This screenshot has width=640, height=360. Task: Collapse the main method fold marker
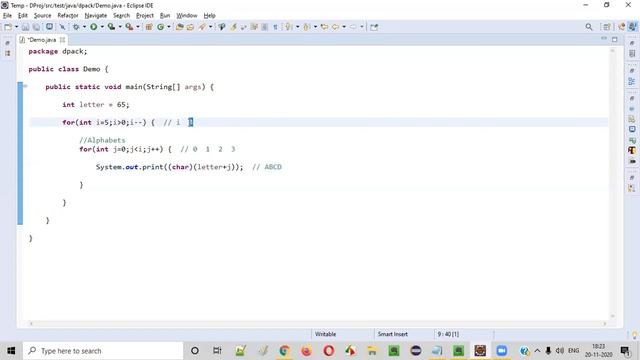[x=25, y=87]
